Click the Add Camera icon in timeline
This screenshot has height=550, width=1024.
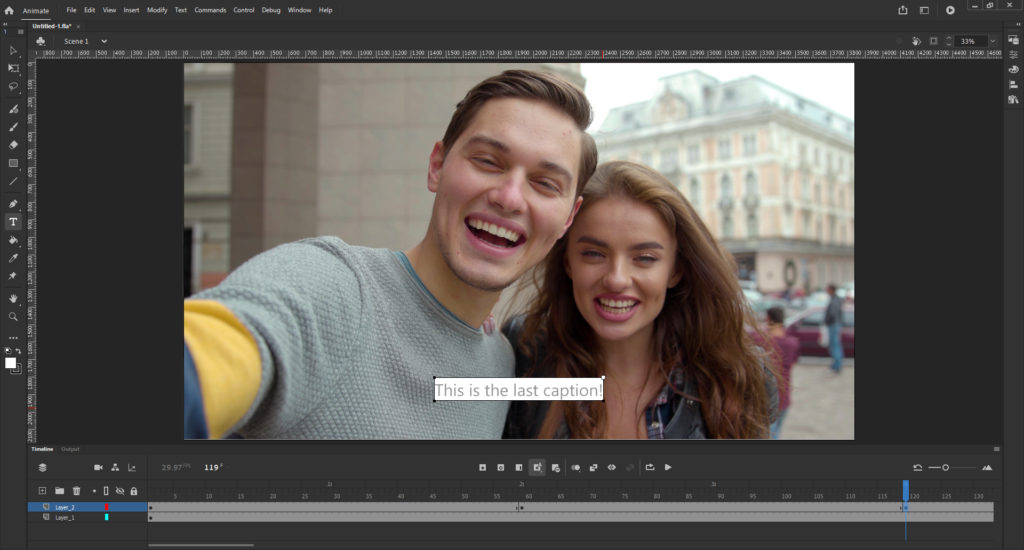click(98, 467)
